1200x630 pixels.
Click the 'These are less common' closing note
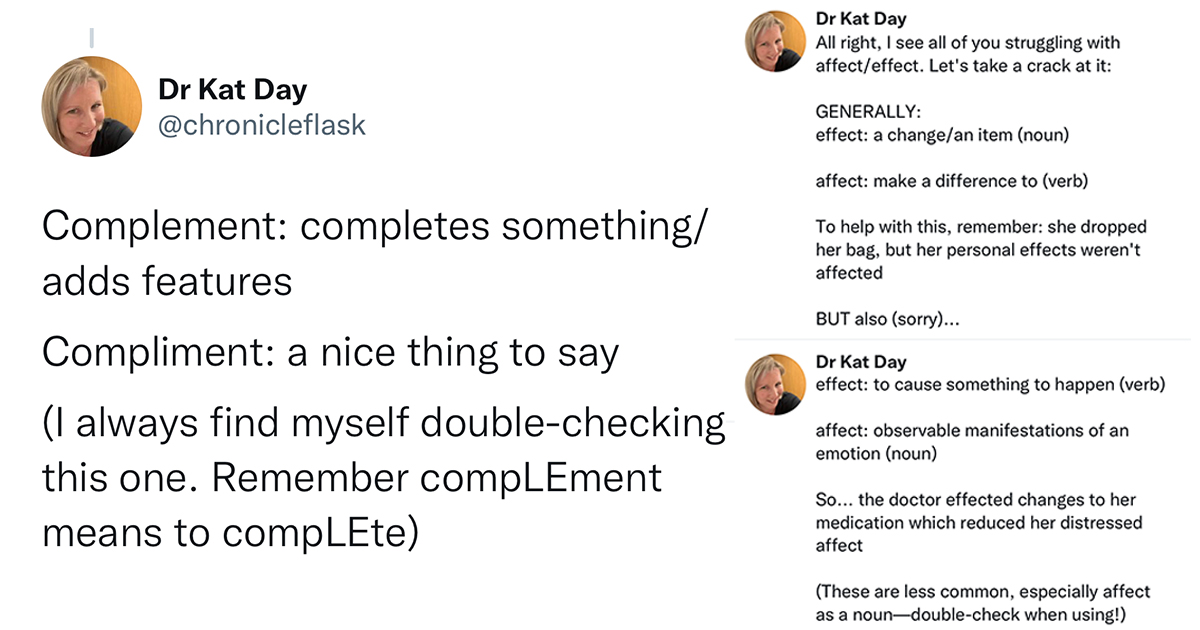(x=983, y=603)
